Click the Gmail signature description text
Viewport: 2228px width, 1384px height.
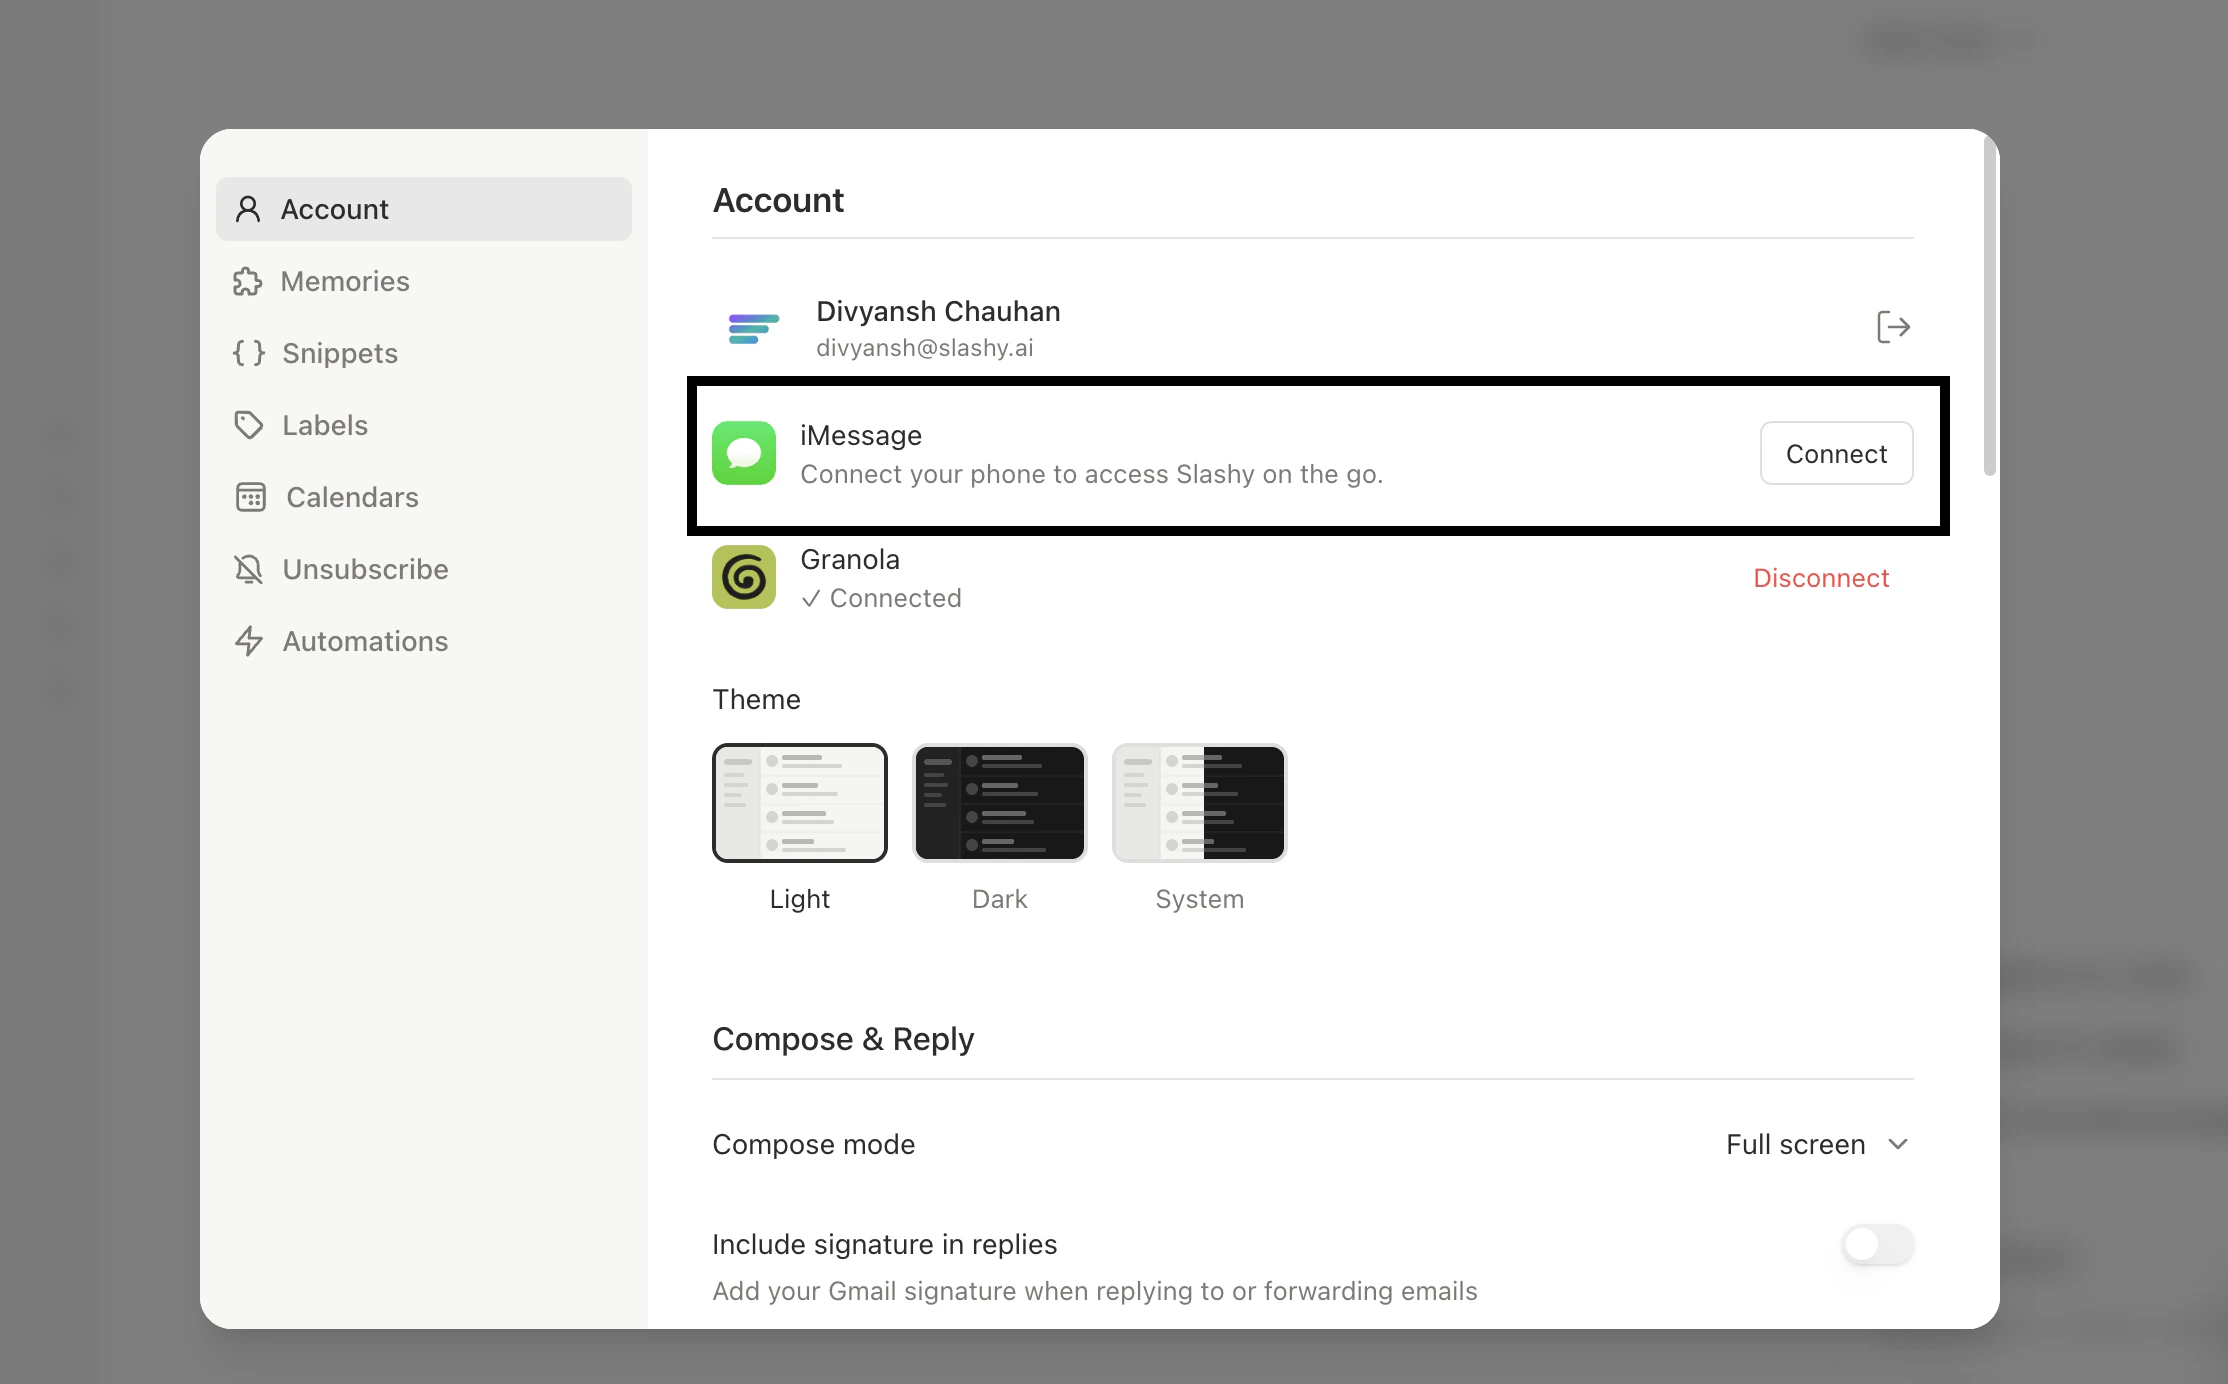[1095, 1291]
